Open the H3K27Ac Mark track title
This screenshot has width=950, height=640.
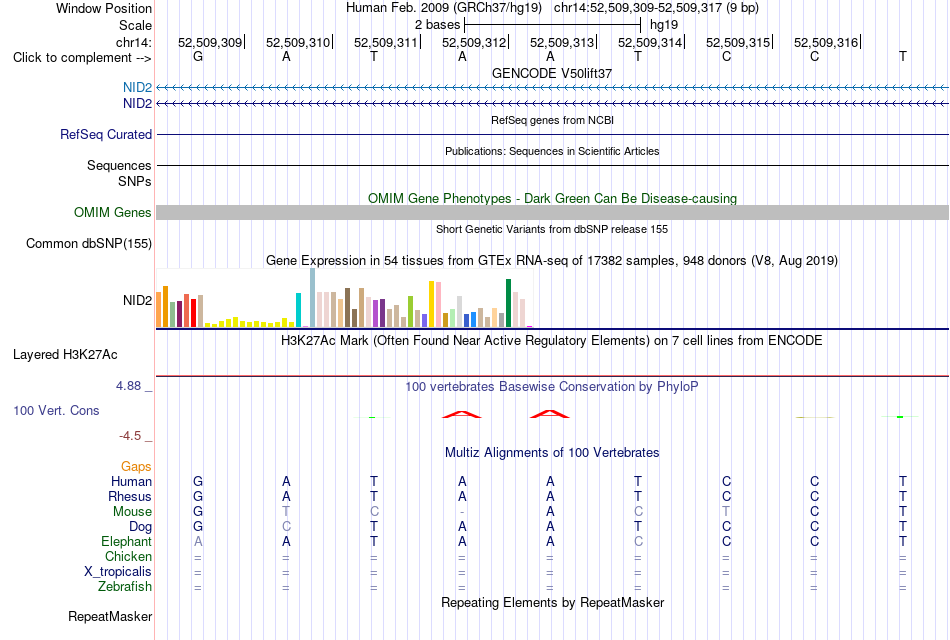point(551,341)
